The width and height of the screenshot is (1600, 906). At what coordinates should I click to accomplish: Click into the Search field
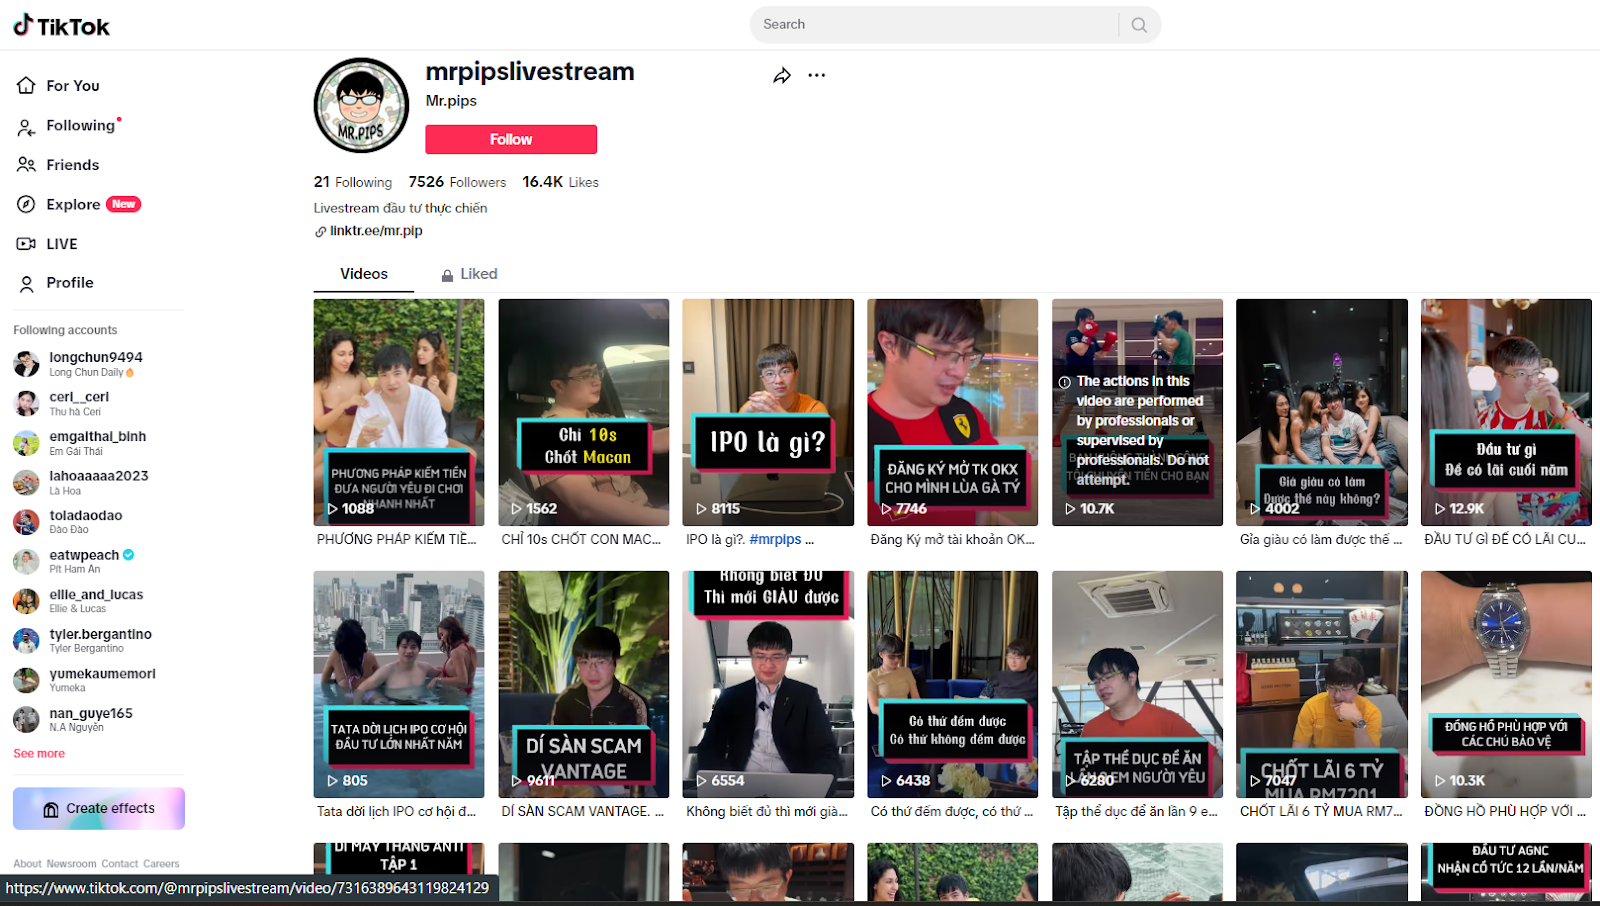(935, 25)
